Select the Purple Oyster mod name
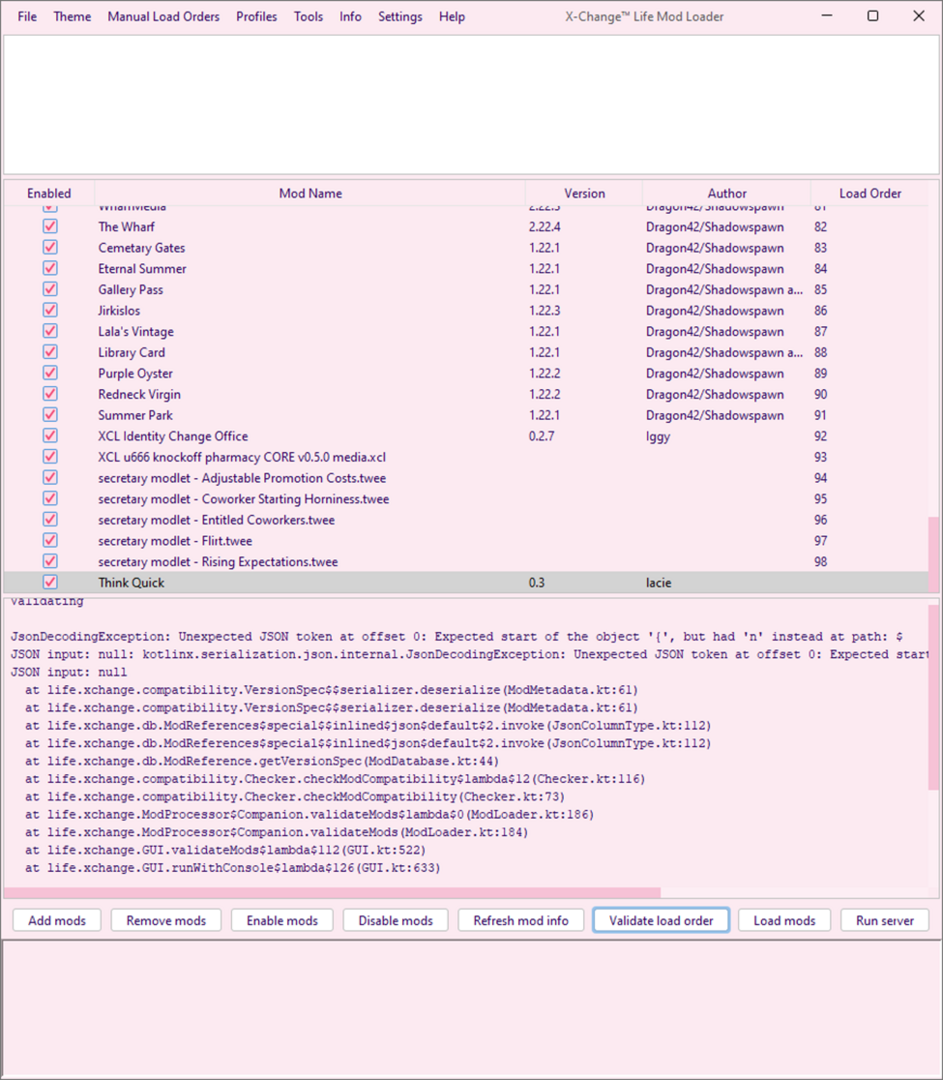 tap(135, 373)
